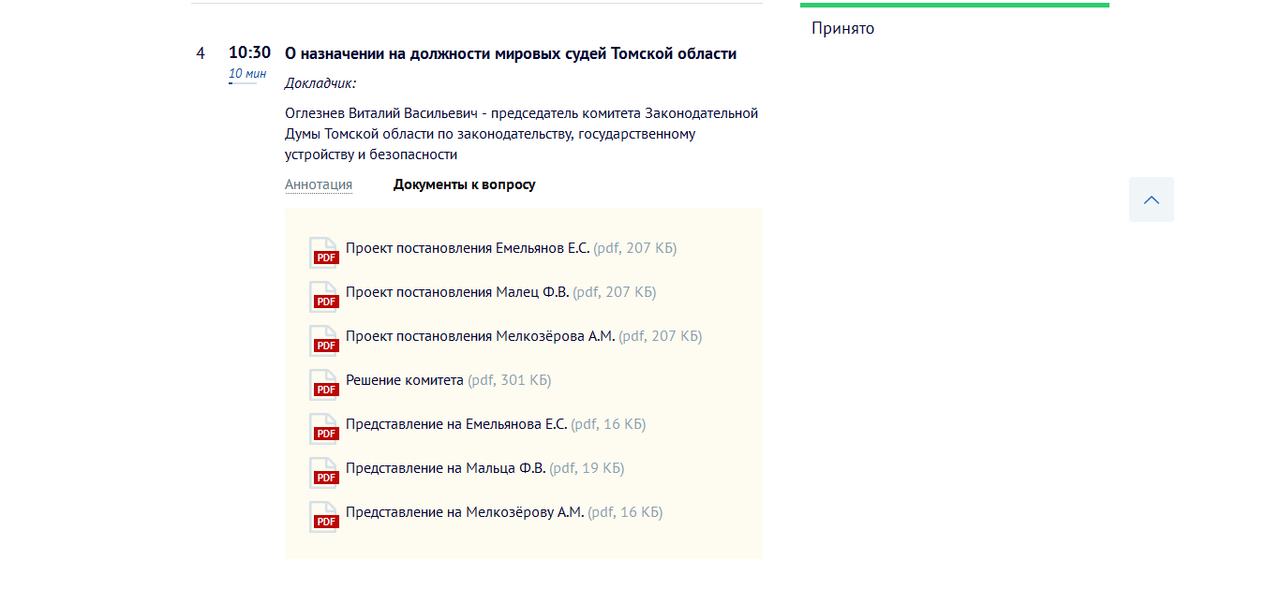
Task: Click the Принято status text
Action: pos(843,28)
